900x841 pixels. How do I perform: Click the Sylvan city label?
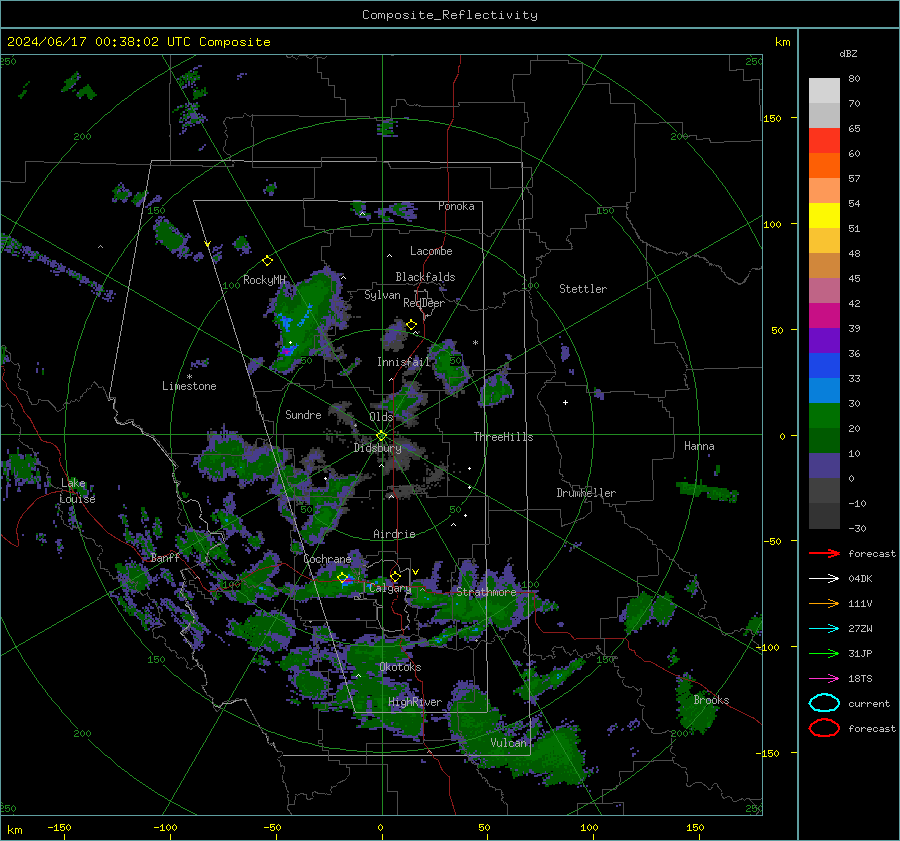tap(382, 295)
